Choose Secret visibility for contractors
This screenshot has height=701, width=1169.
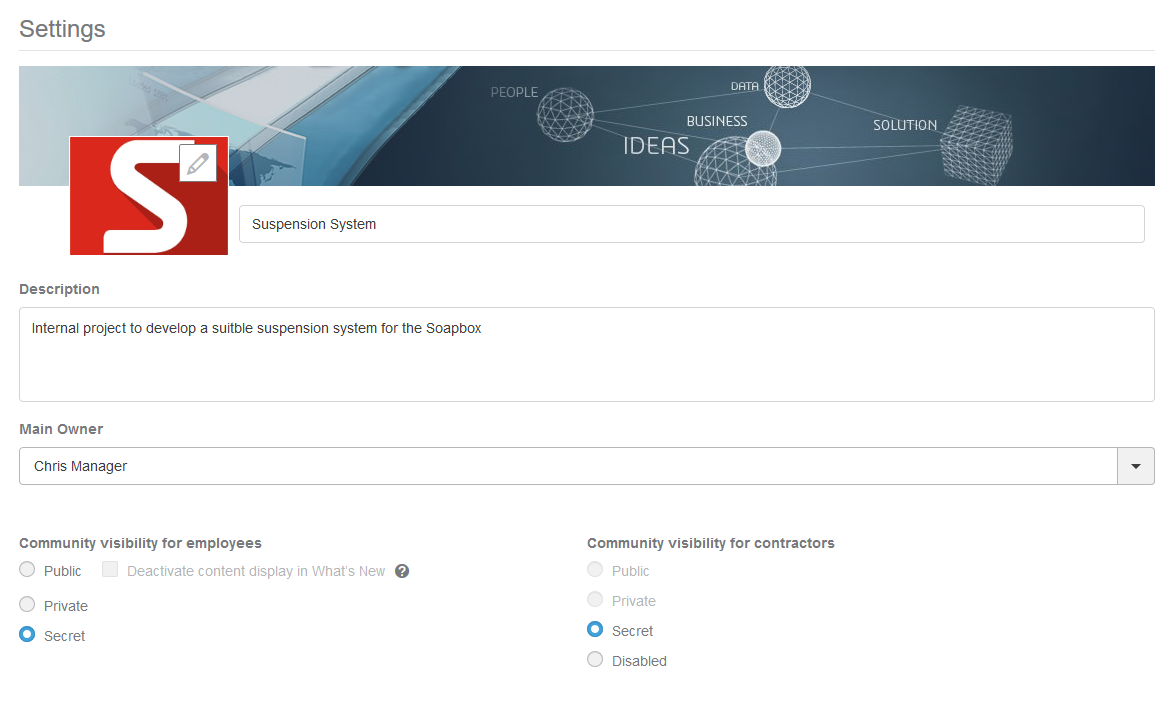(x=595, y=630)
